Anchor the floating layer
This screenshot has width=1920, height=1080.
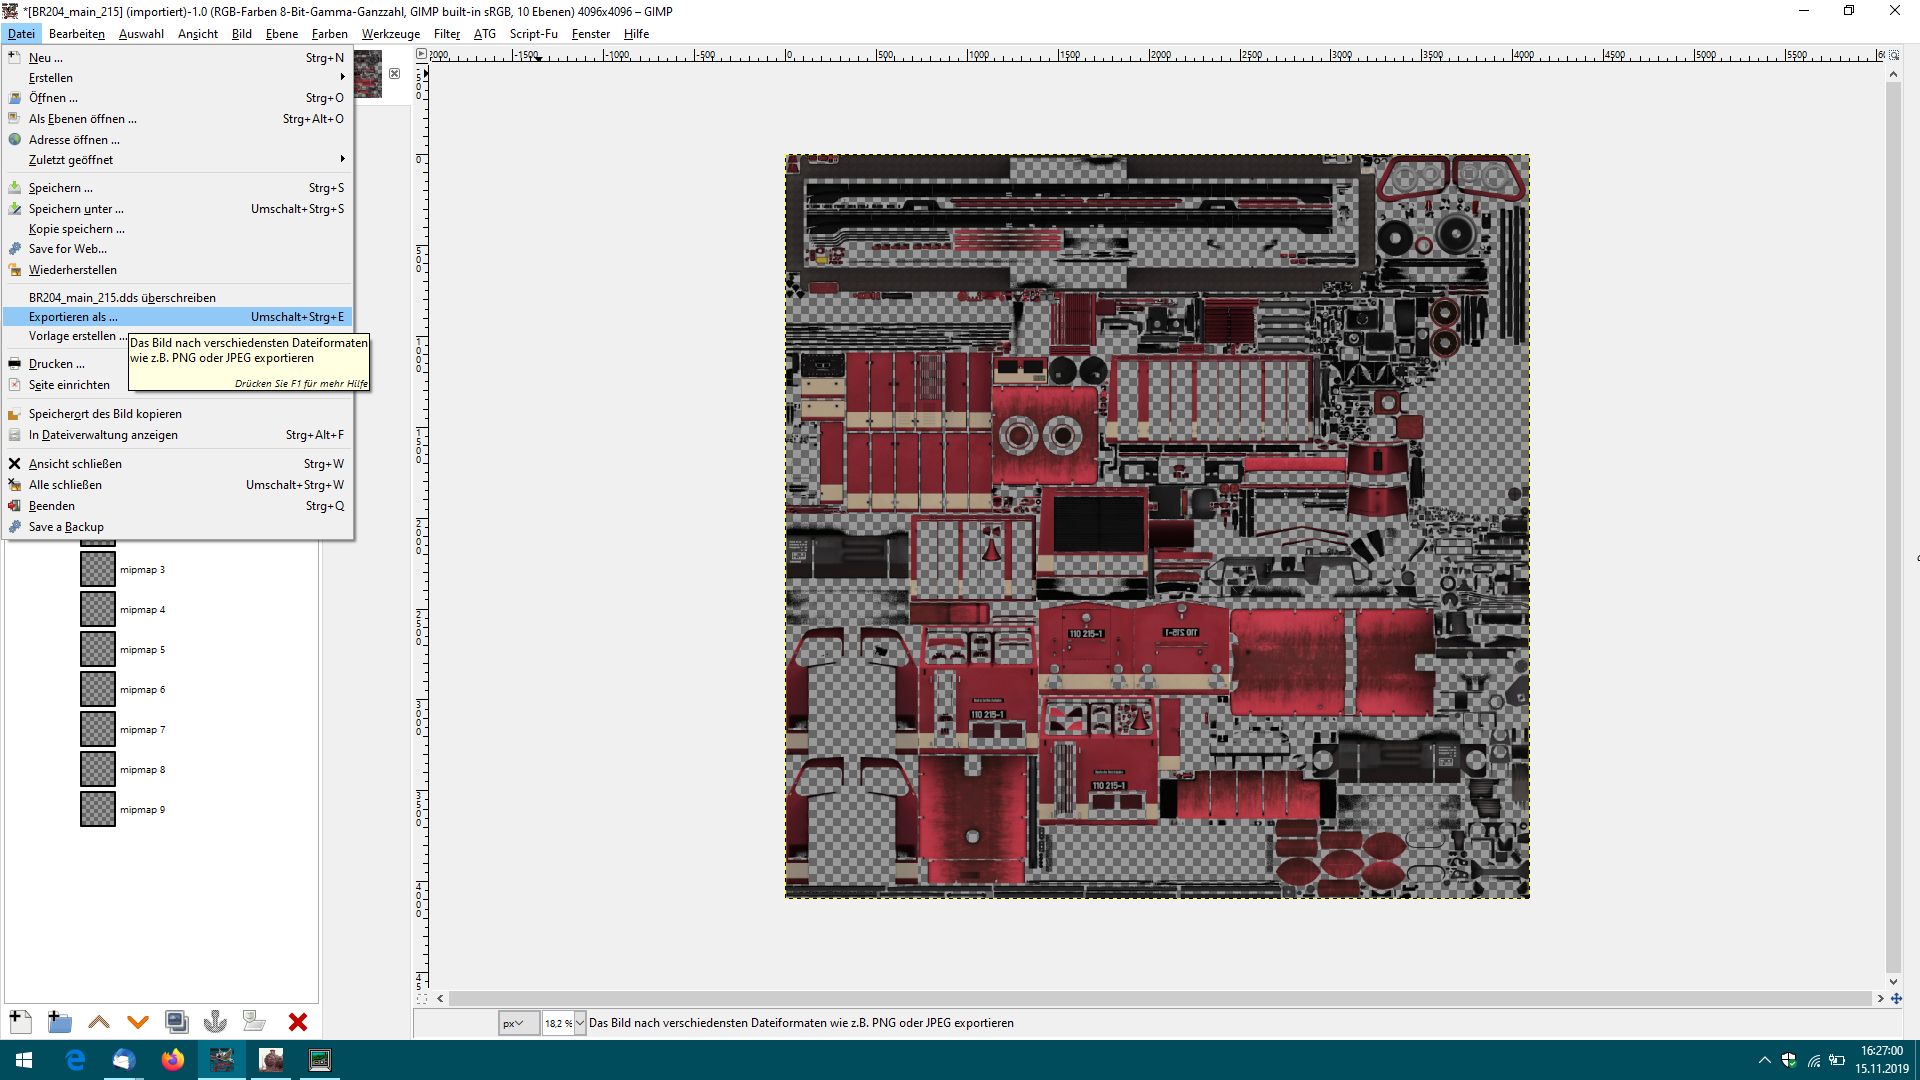215,1021
